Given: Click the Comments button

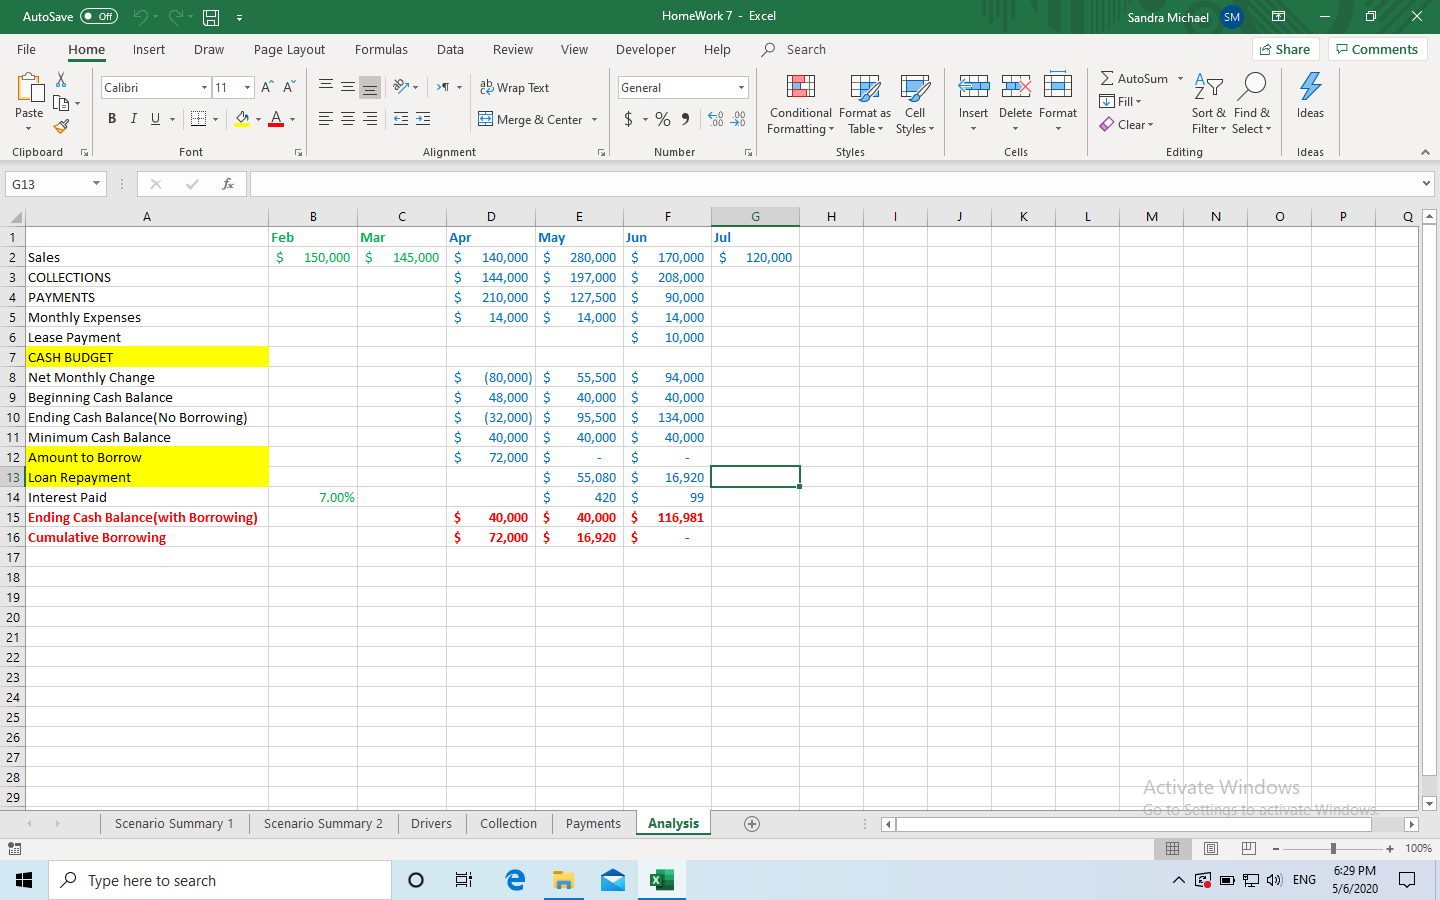Looking at the screenshot, I should [1377, 49].
